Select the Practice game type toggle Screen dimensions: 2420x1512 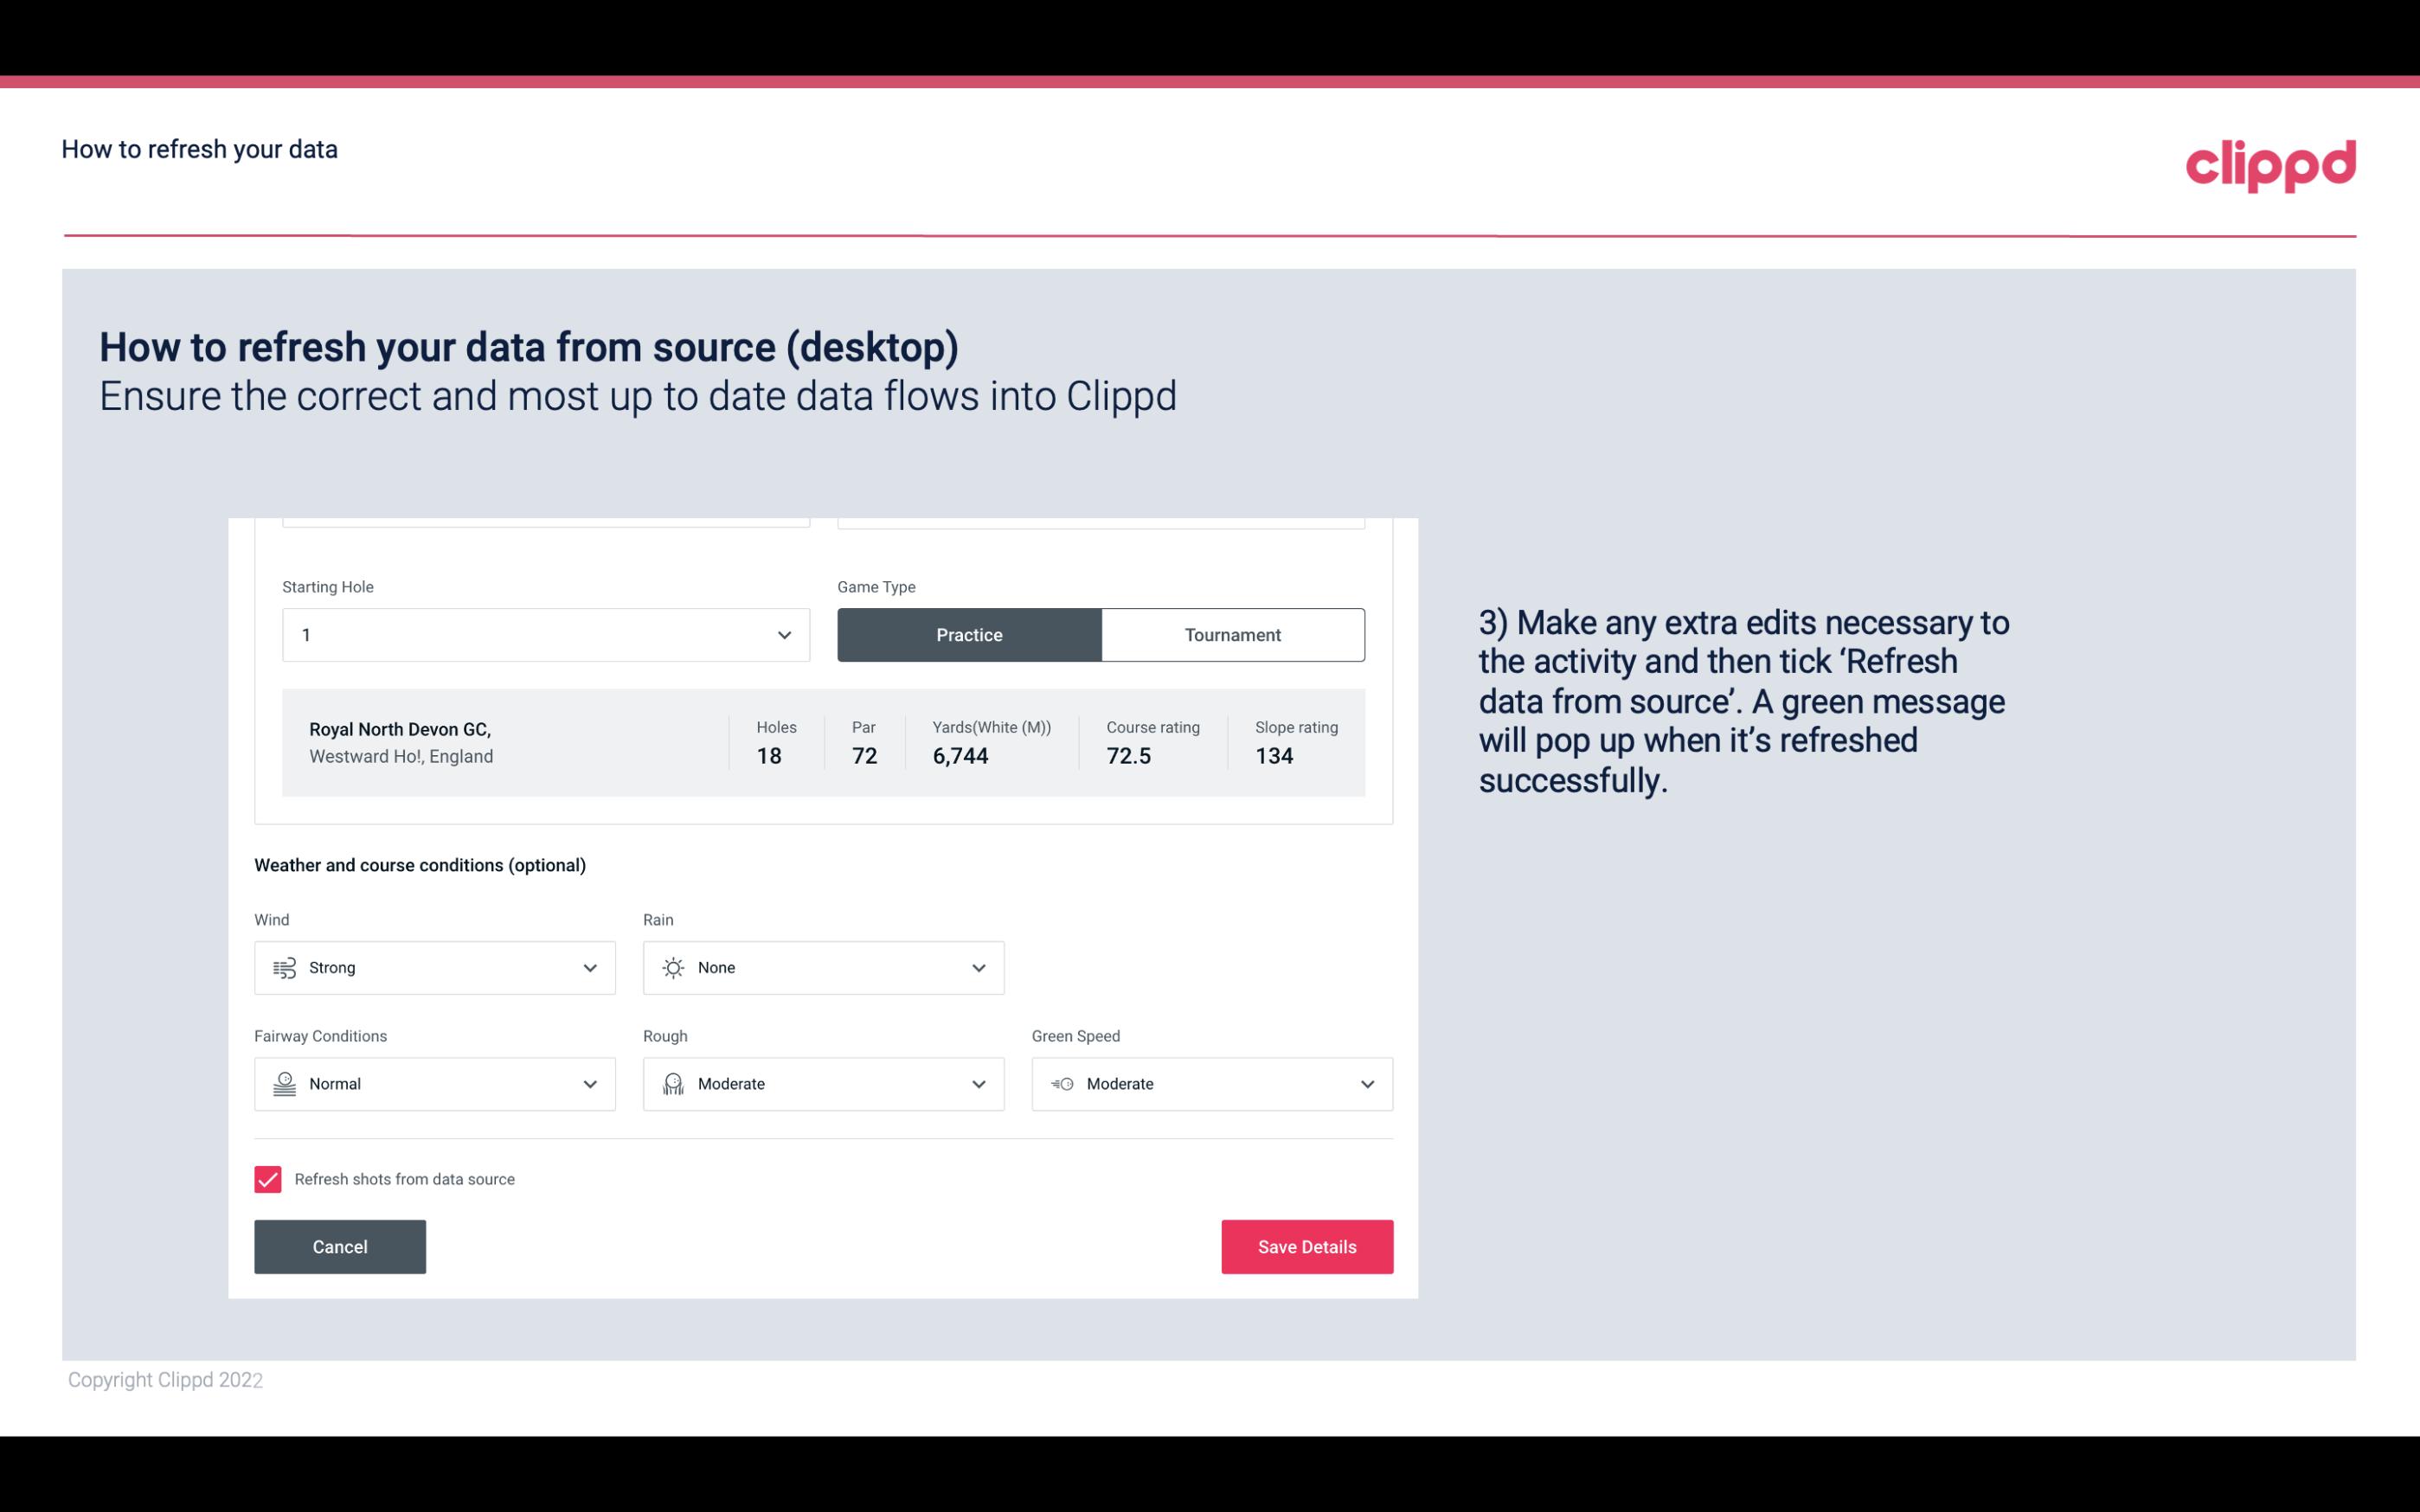(x=969, y=634)
